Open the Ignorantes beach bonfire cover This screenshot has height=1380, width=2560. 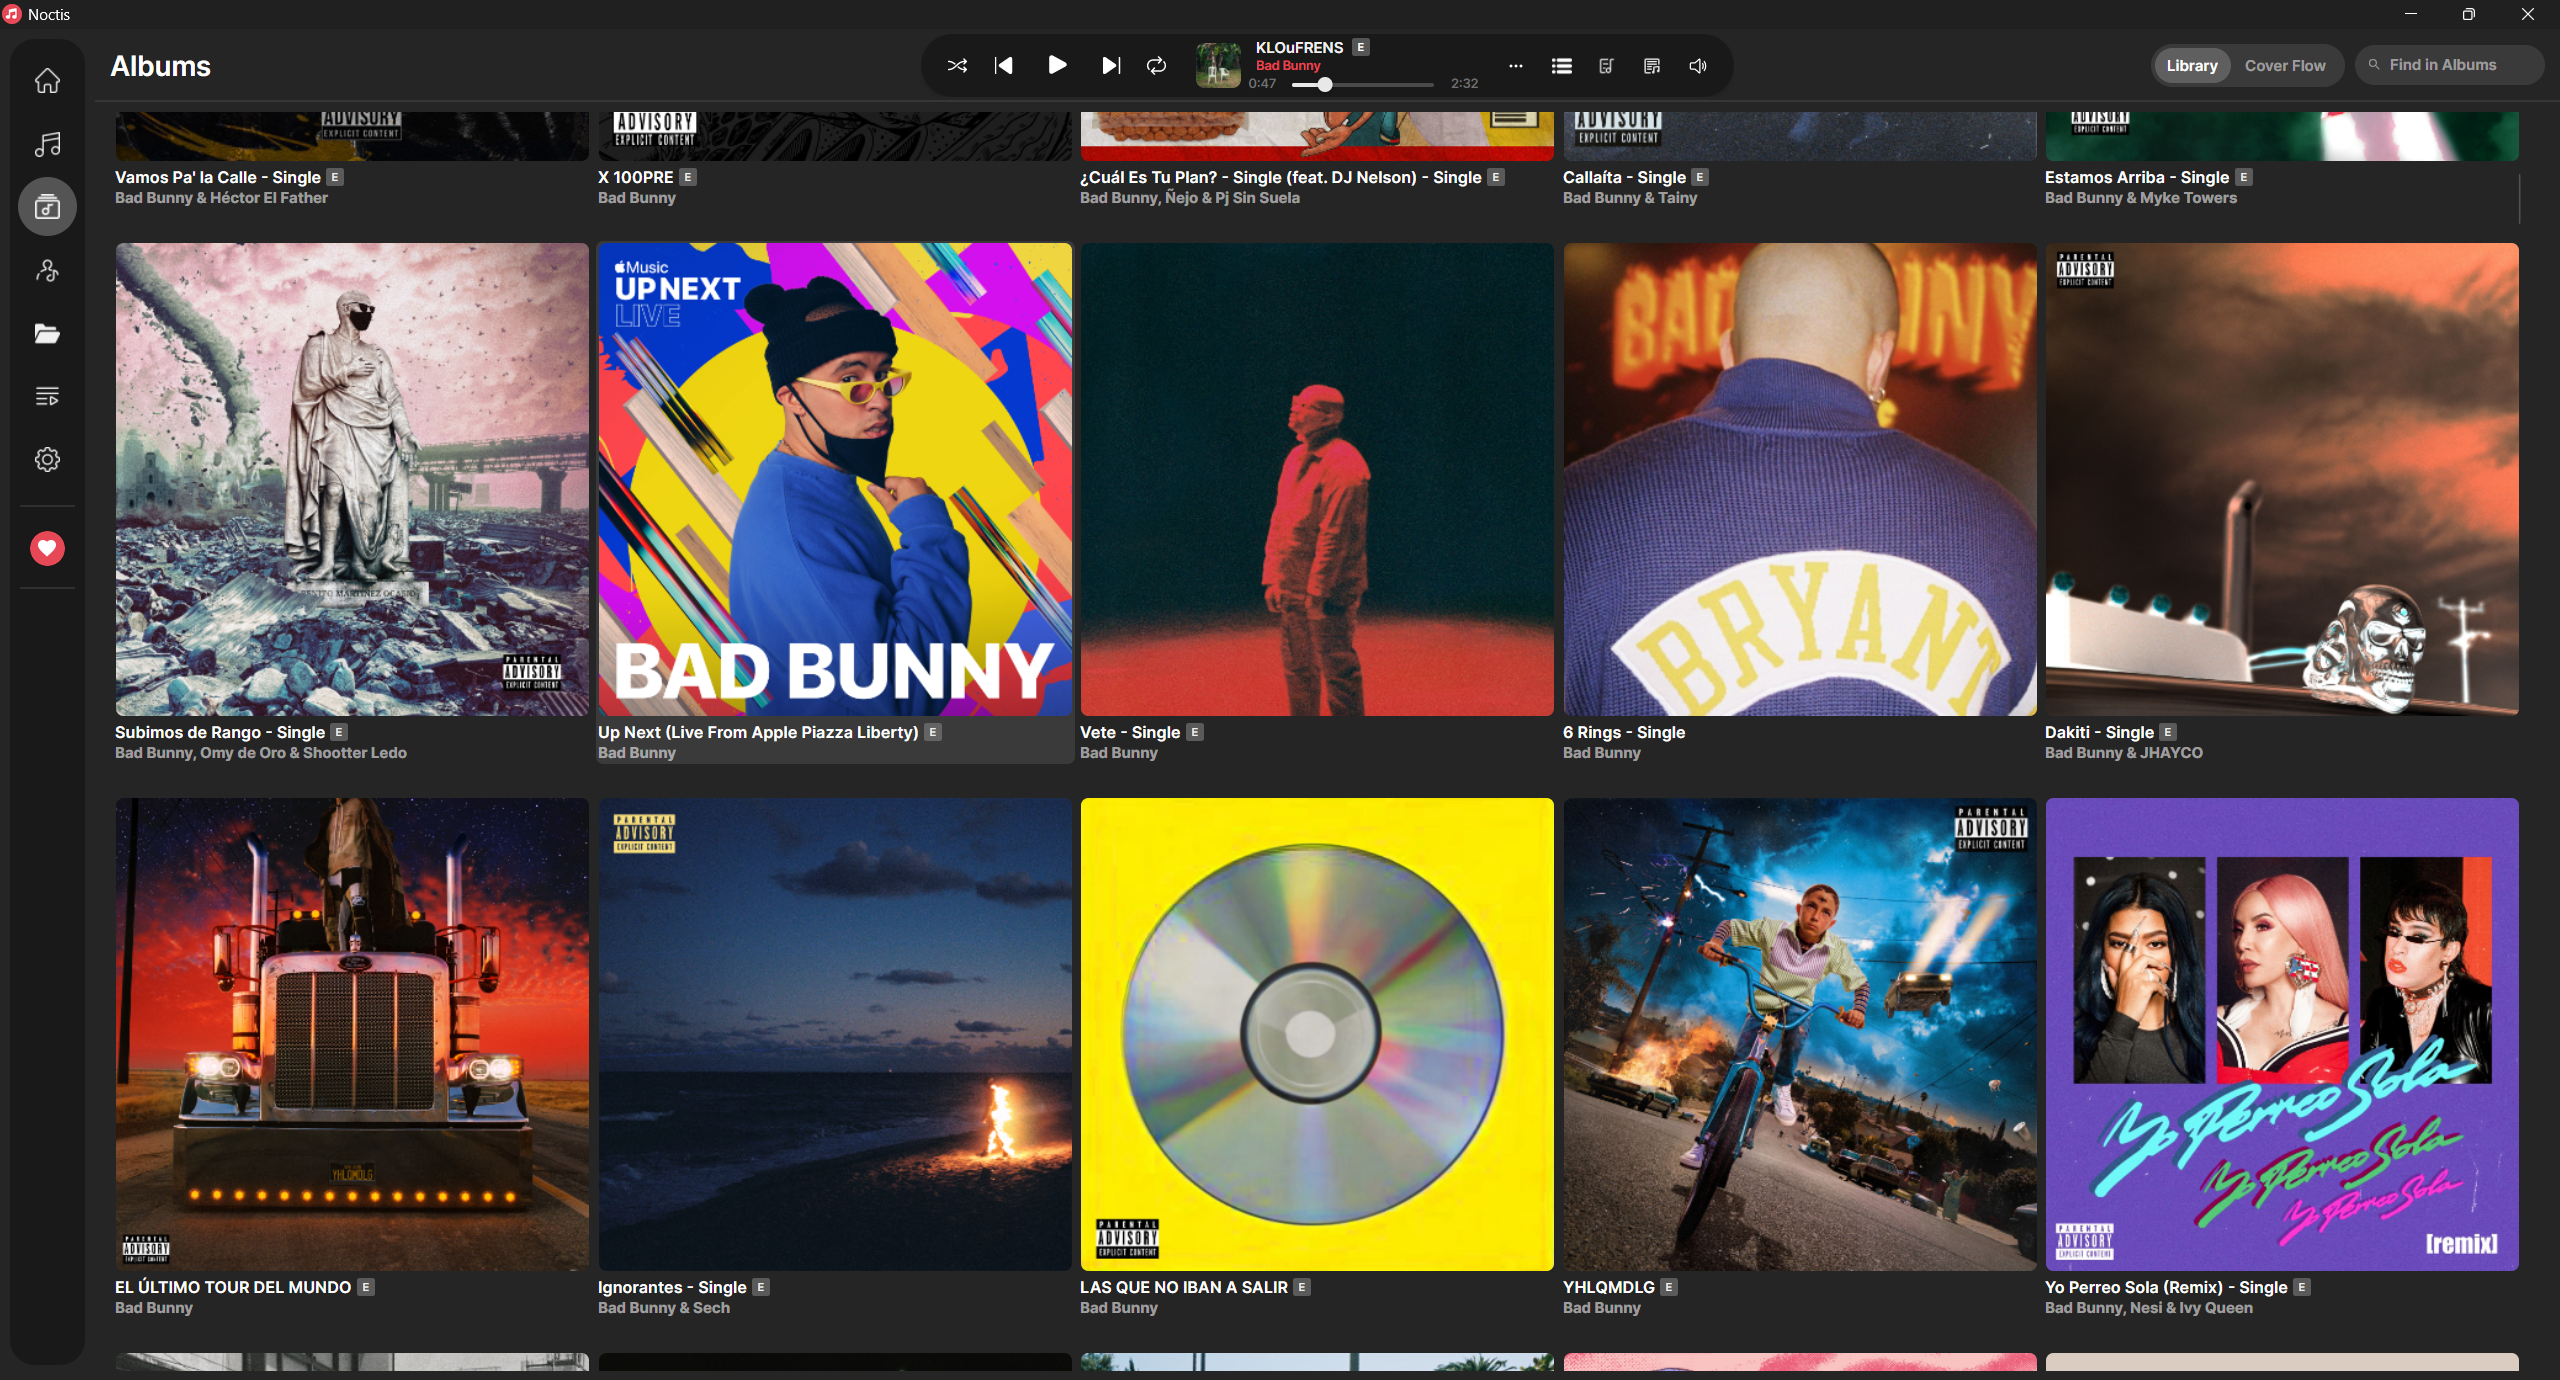(835, 1034)
